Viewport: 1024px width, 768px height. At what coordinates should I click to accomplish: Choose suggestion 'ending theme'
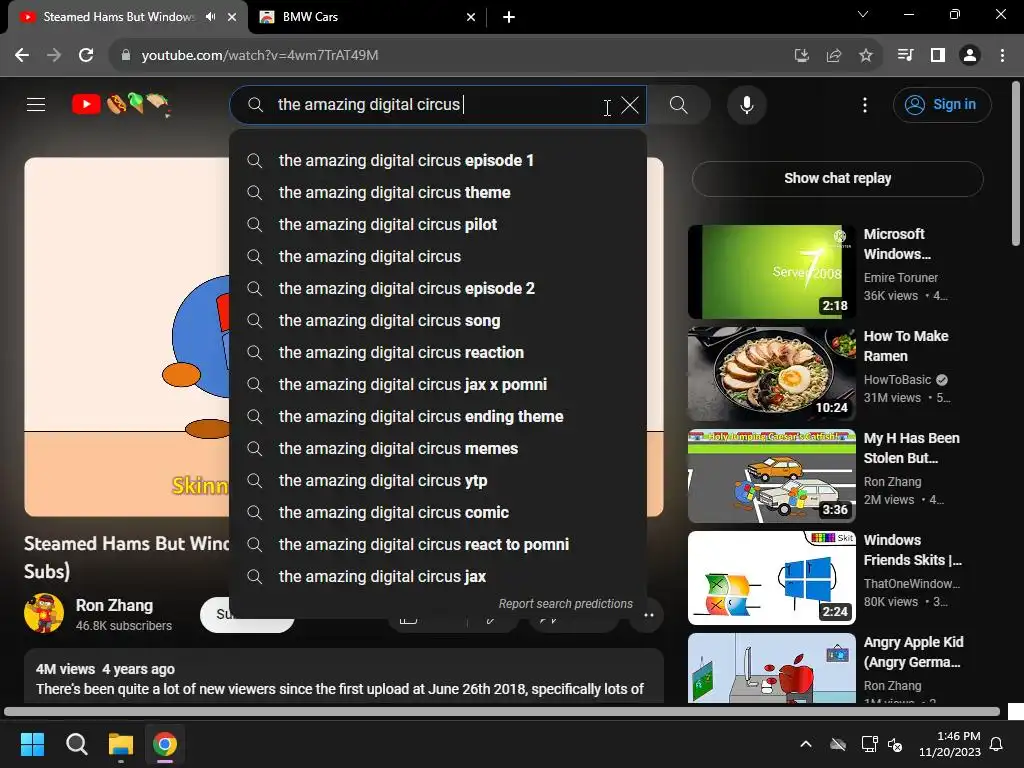438,417
